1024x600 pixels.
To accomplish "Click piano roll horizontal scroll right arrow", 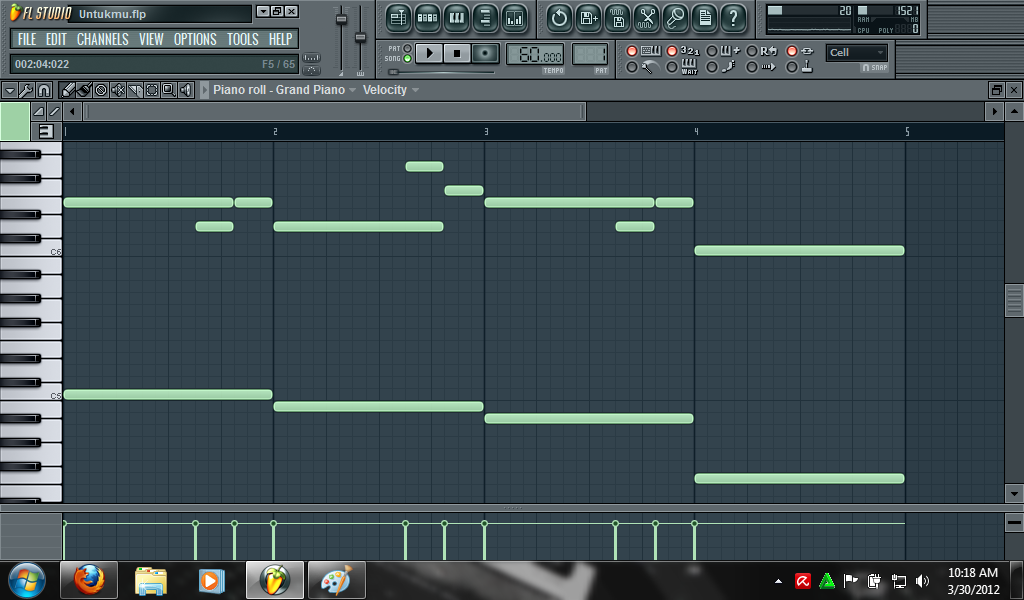I will (994, 112).
